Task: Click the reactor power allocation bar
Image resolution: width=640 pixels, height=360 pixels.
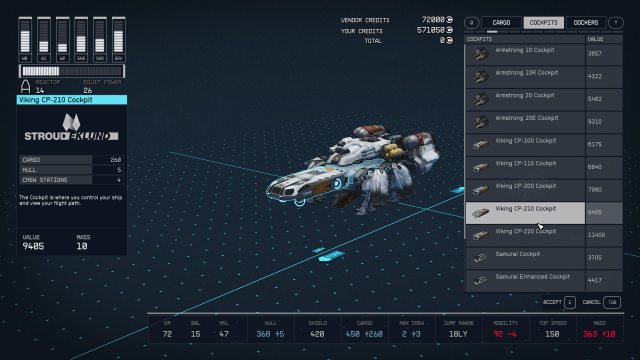Action: pos(72,71)
